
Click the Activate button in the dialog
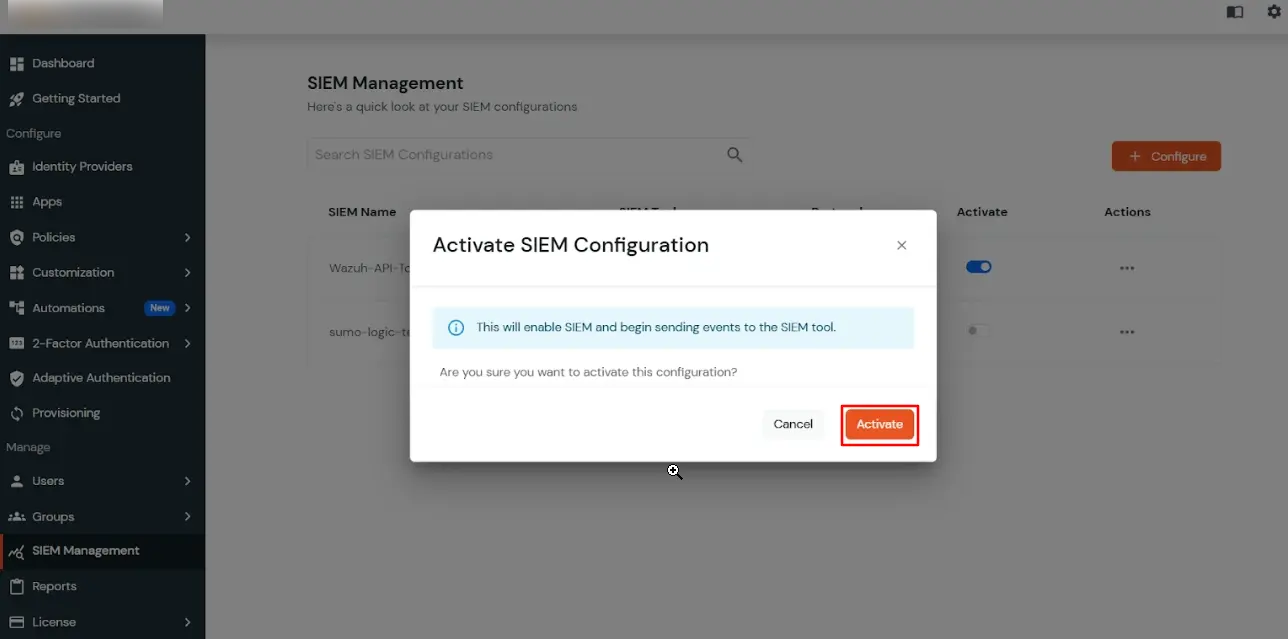879,424
